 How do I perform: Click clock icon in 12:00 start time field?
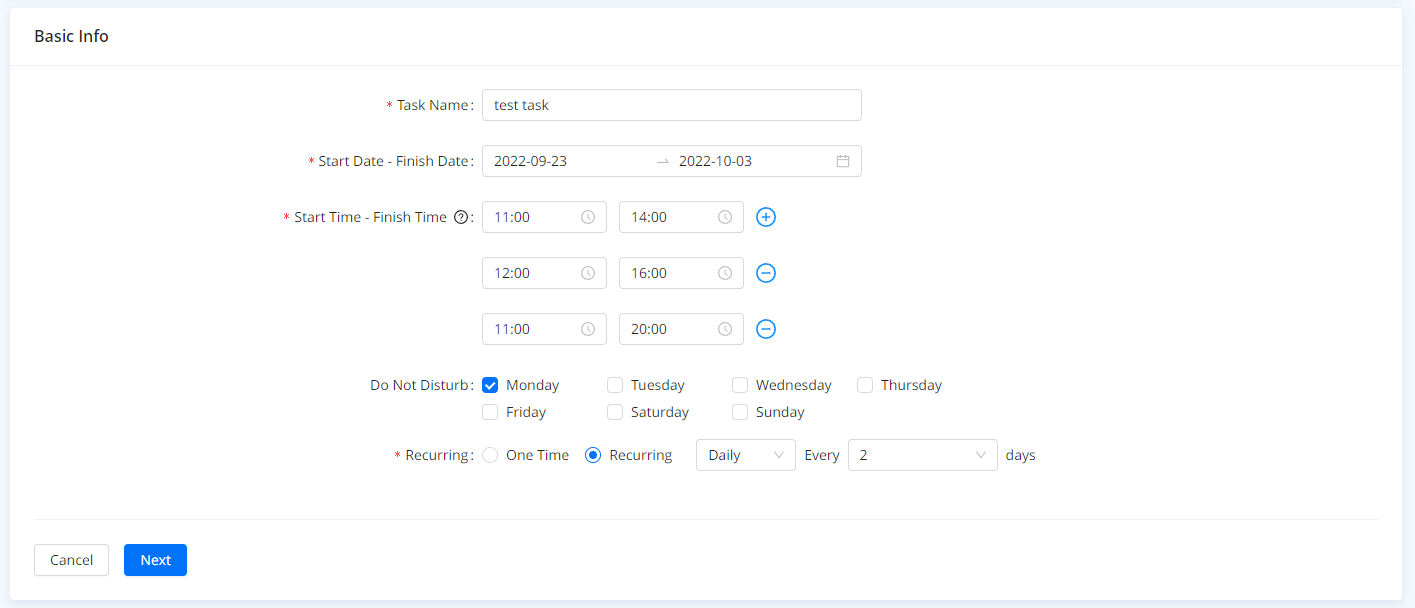tap(588, 273)
